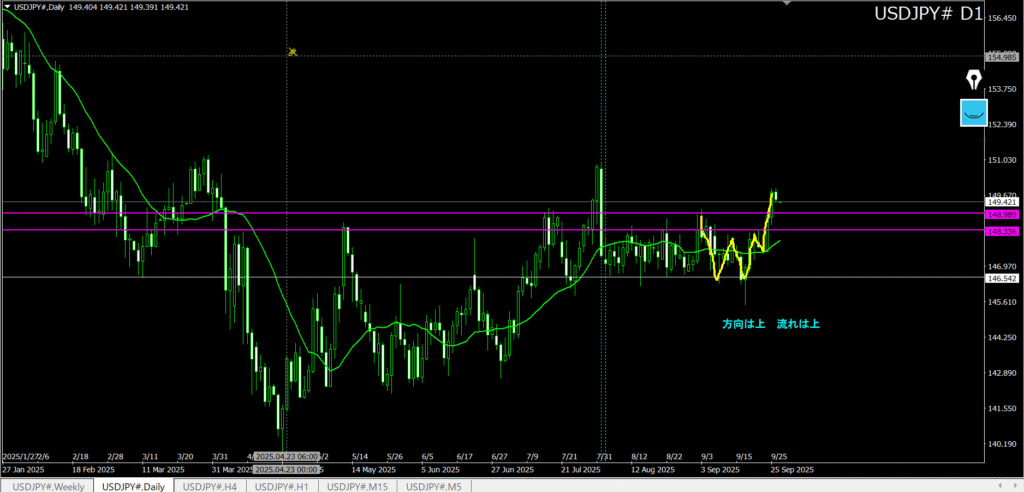Click the yellow marker on the crosshair
Screen dimensions: 1024x492
coord(293,51)
